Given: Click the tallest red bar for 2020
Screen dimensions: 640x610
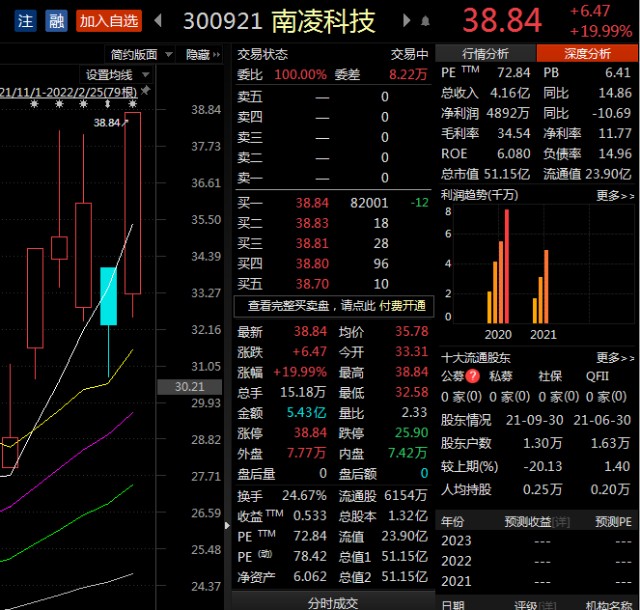Looking at the screenshot, I should pyautogui.click(x=507, y=266).
